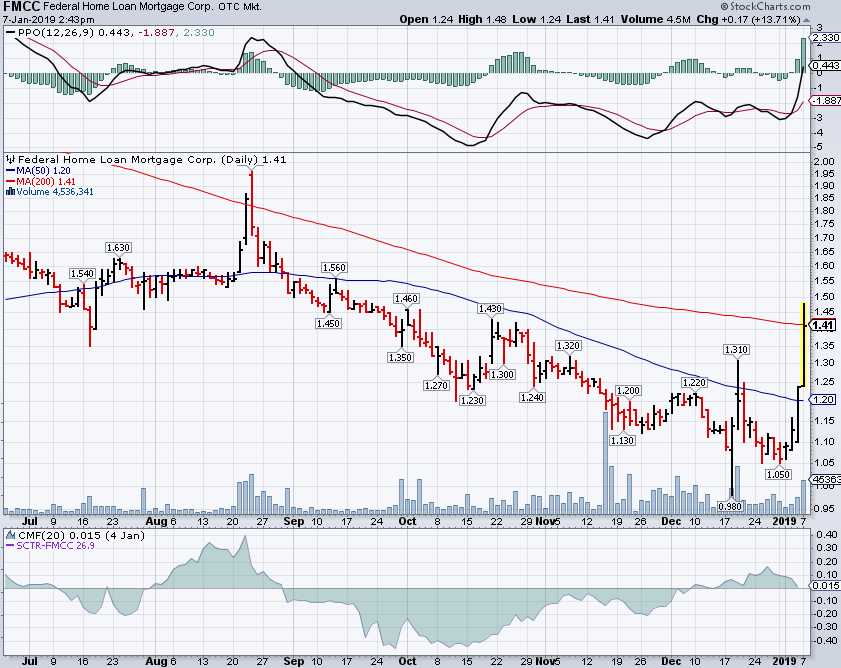The image size is (841, 668).
Task: Select the 1.310 price label in December
Action: [x=737, y=350]
